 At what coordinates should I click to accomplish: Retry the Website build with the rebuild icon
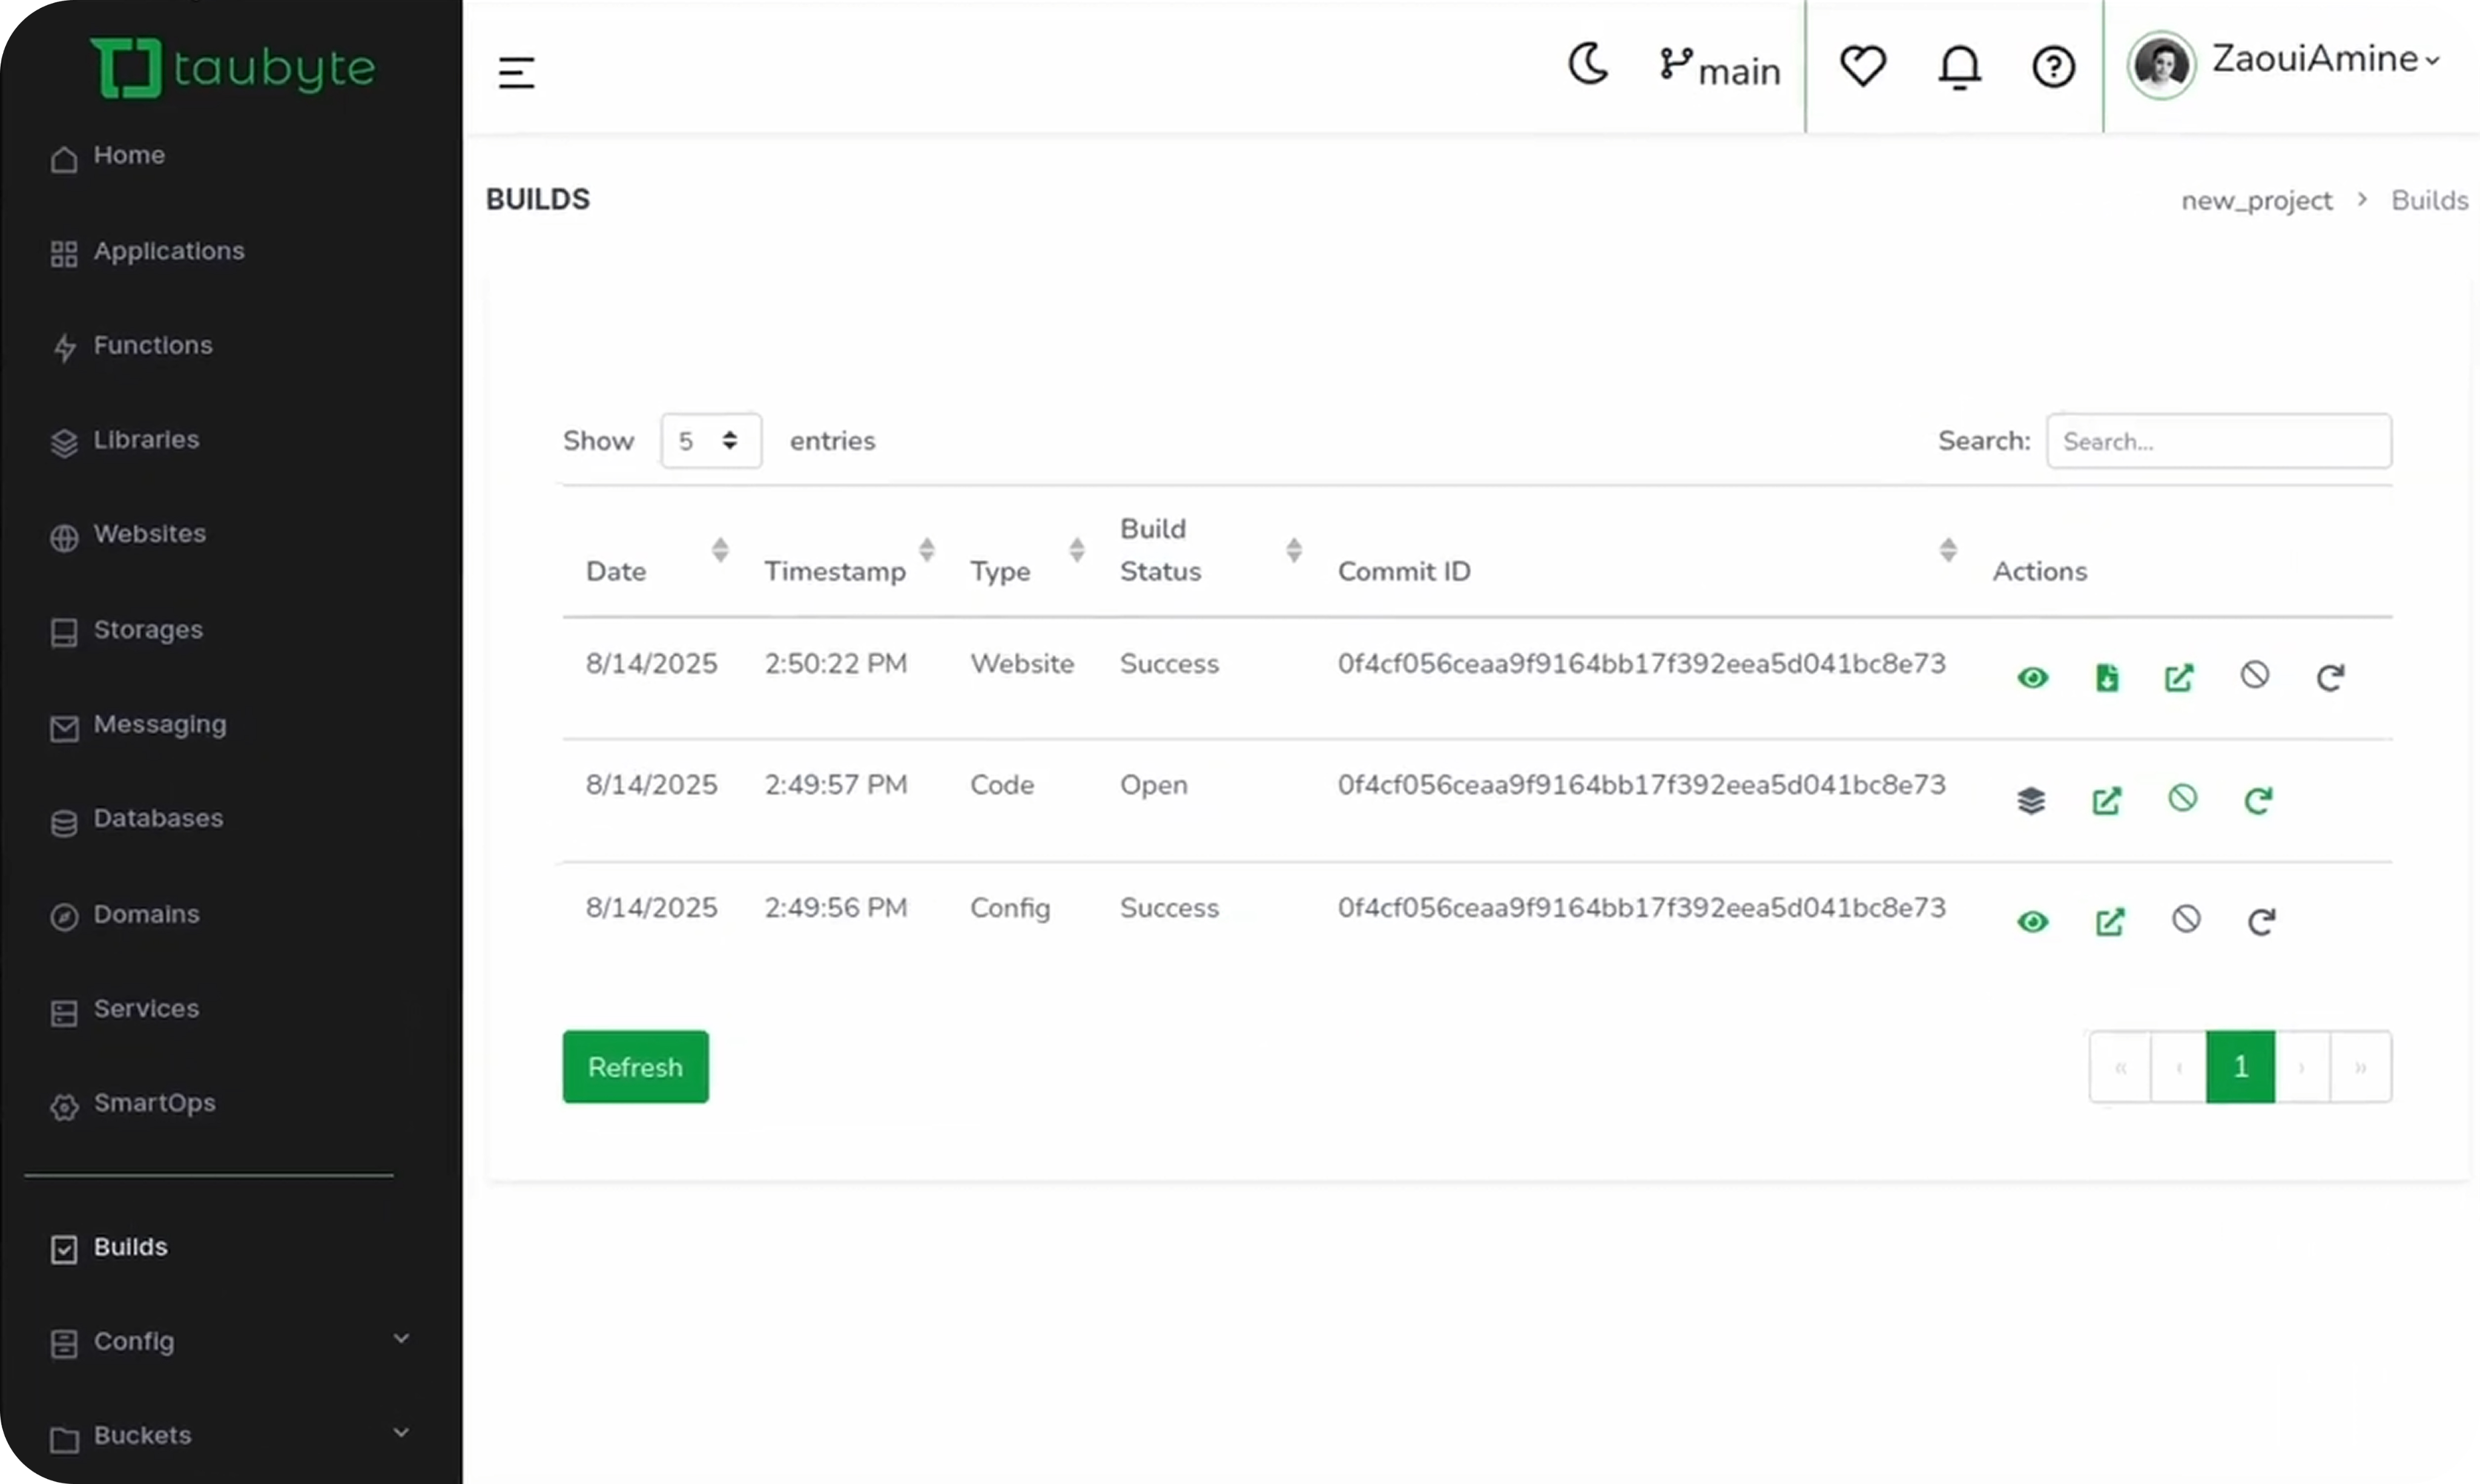coord(2331,678)
